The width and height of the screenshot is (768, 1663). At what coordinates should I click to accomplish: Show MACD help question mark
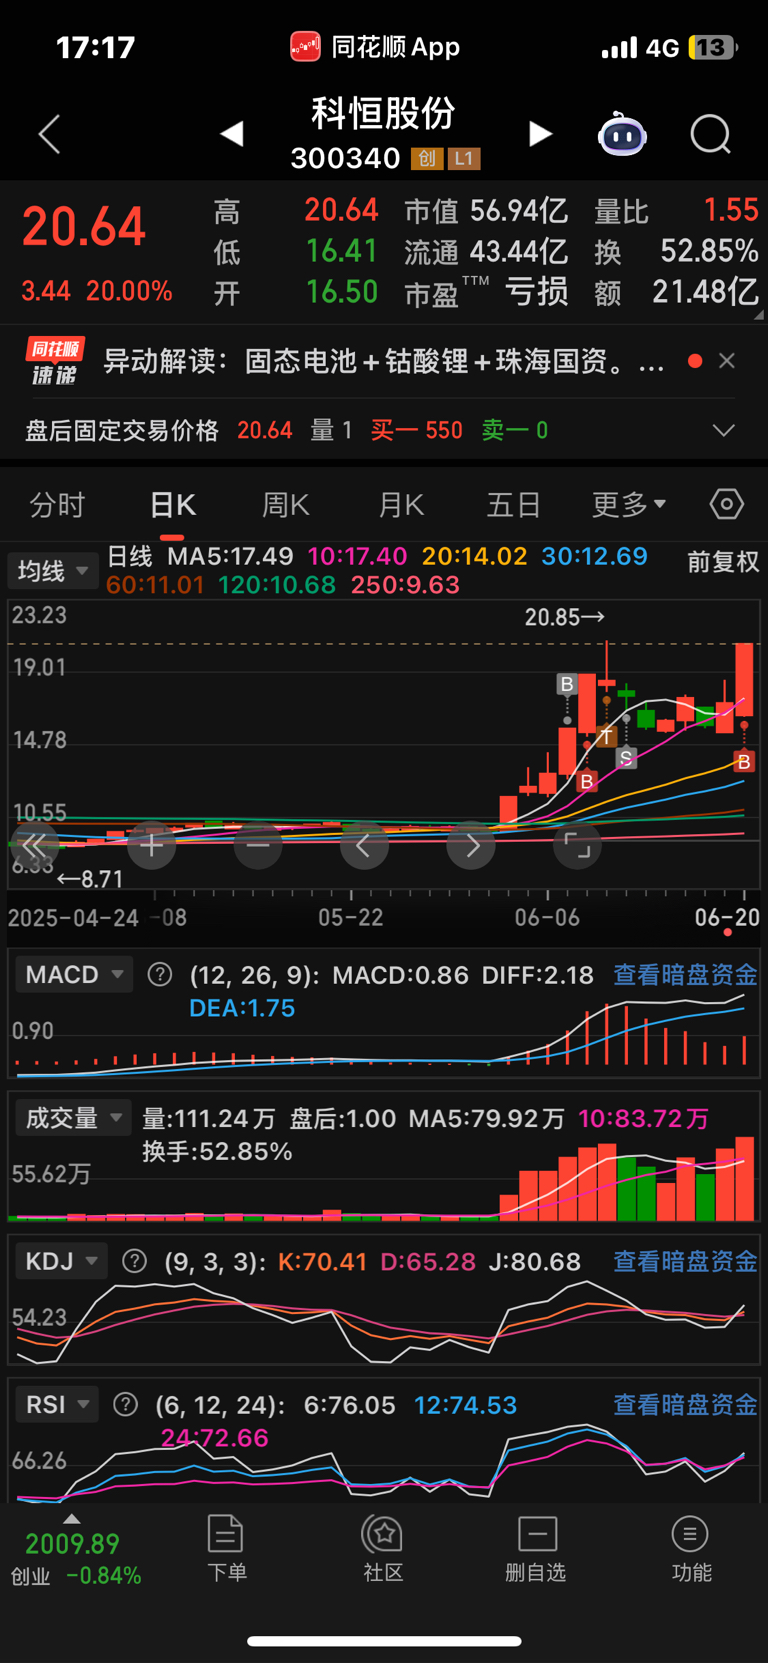point(160,974)
